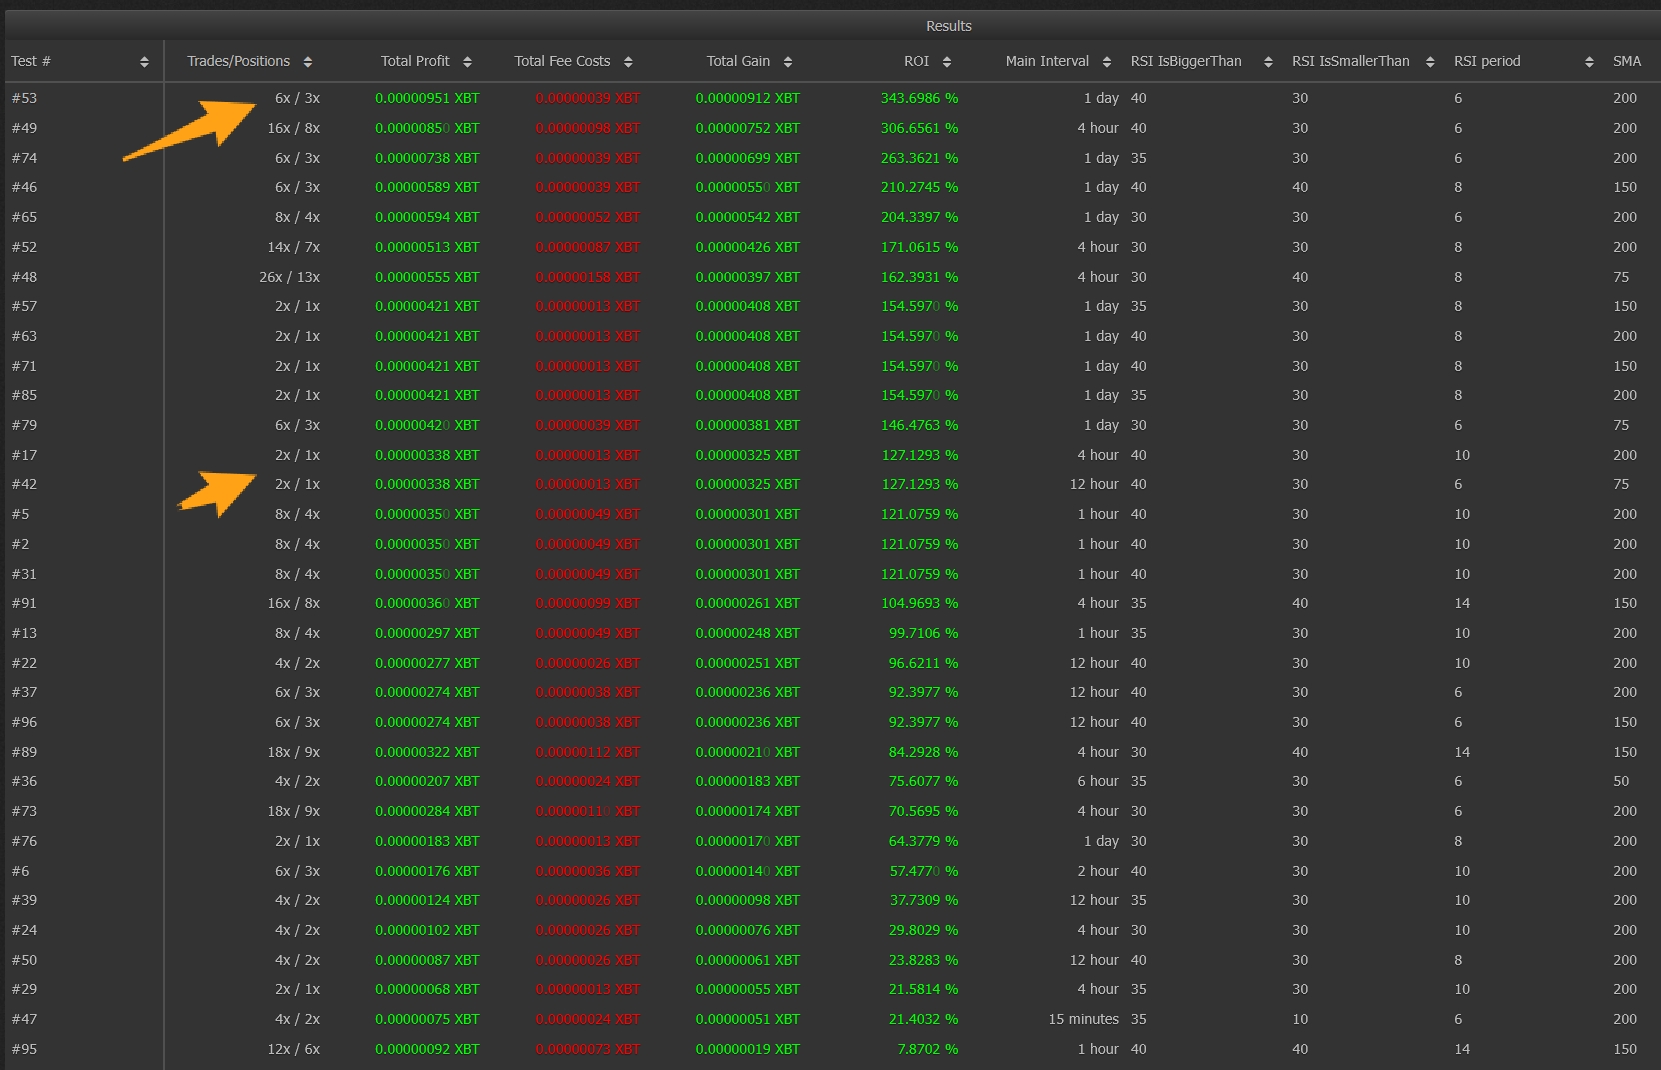The image size is (1661, 1070).
Task: Click sort arrows next to Trades/Positions
Action: coord(308,62)
